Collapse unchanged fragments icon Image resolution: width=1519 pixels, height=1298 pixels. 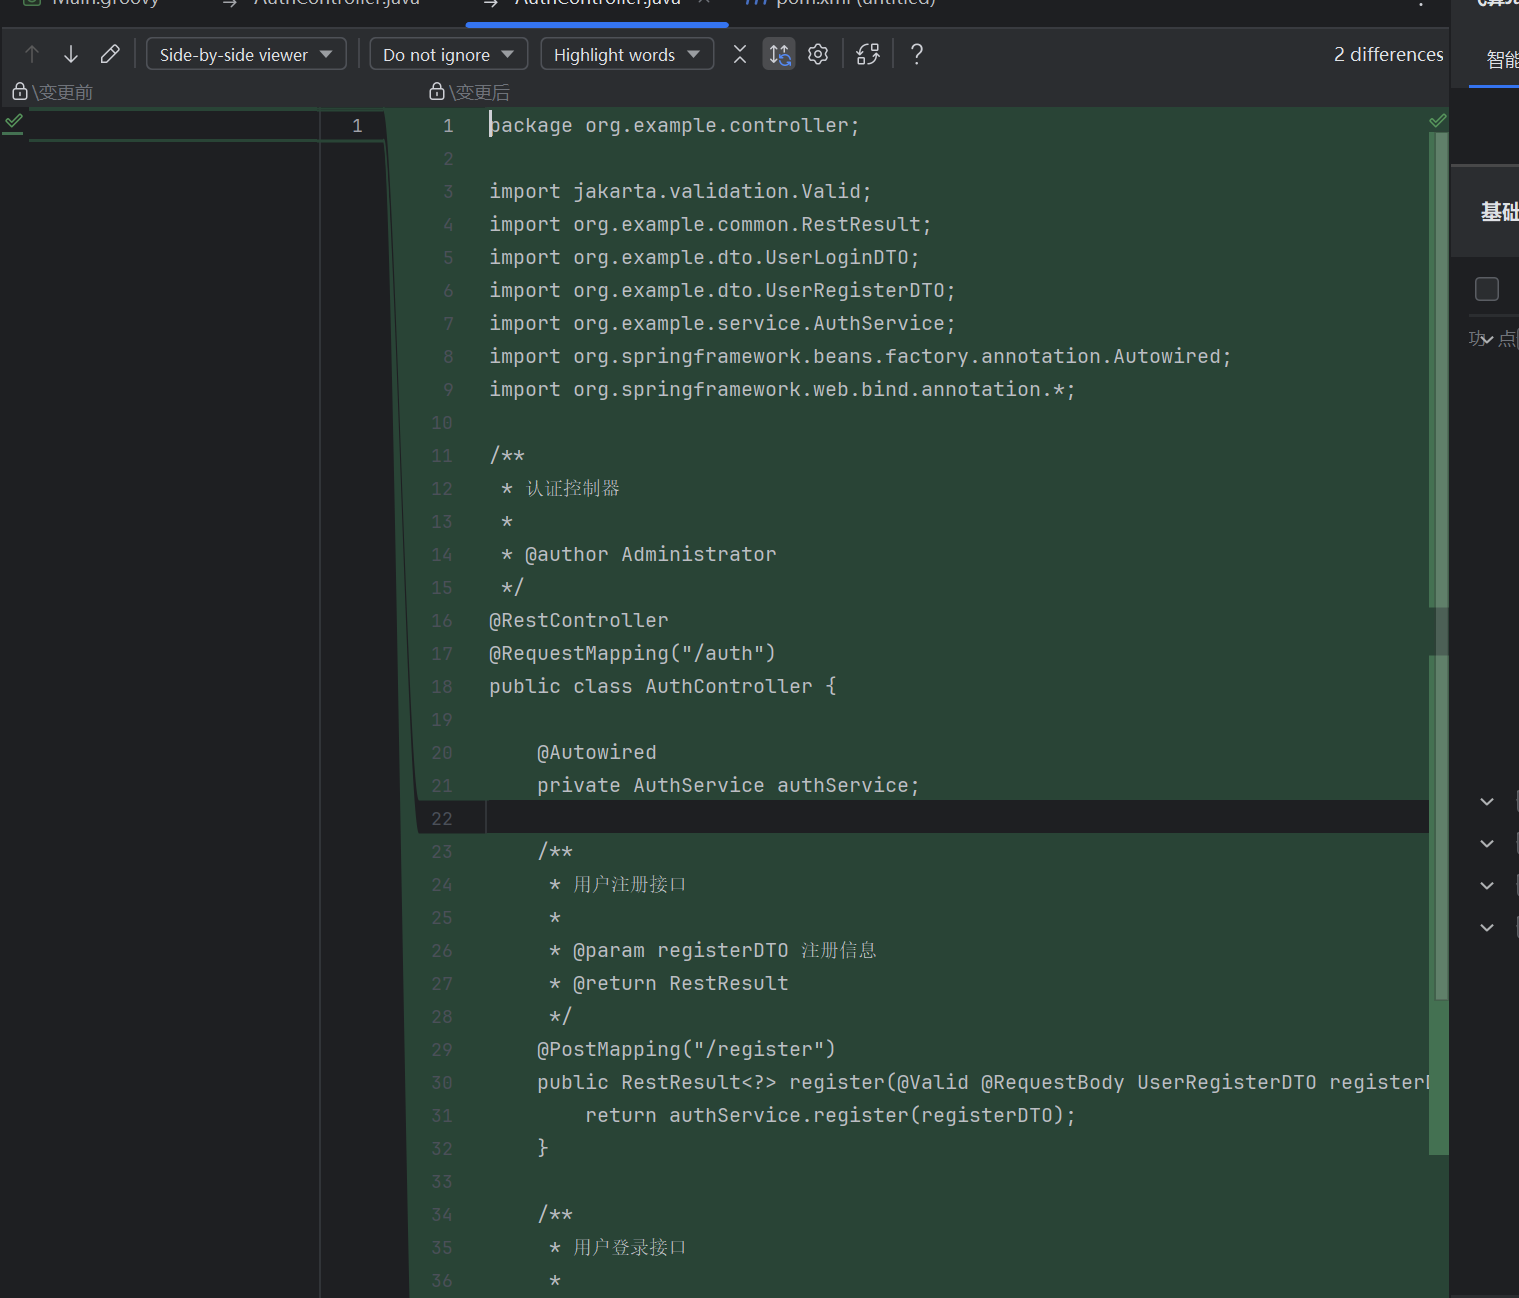[x=740, y=54]
